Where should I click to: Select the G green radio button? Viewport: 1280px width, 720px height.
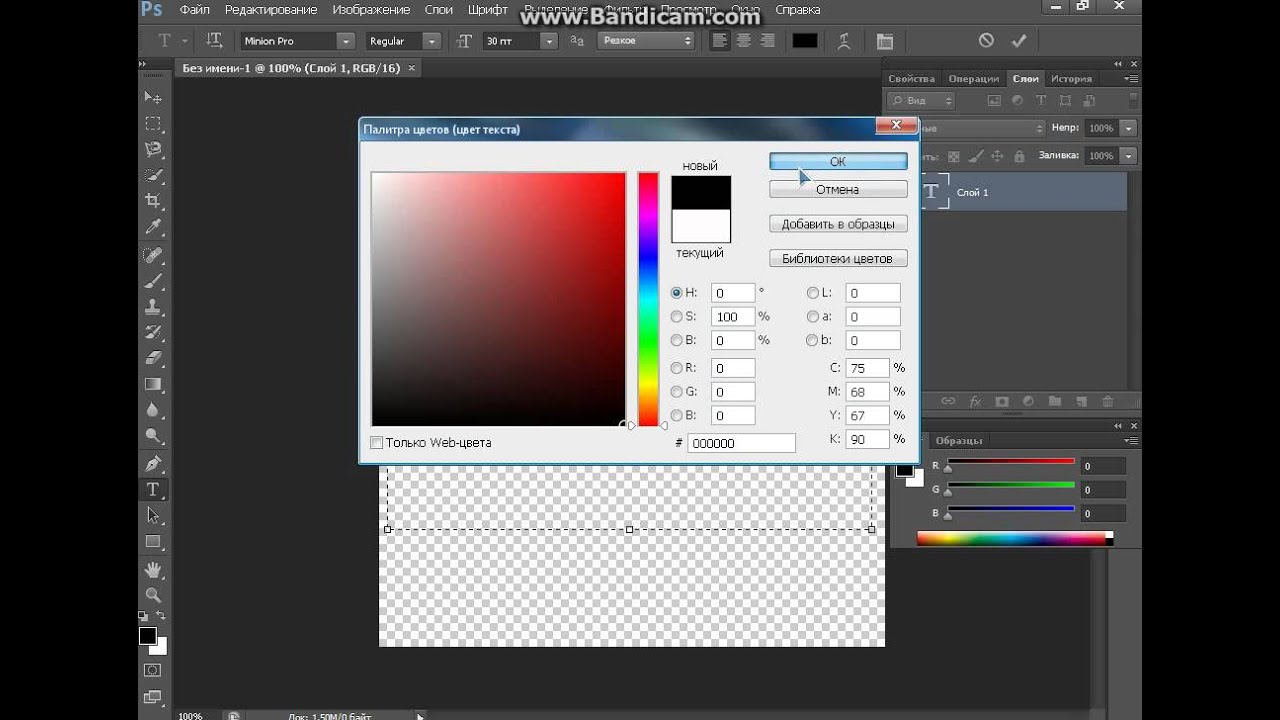click(x=677, y=392)
